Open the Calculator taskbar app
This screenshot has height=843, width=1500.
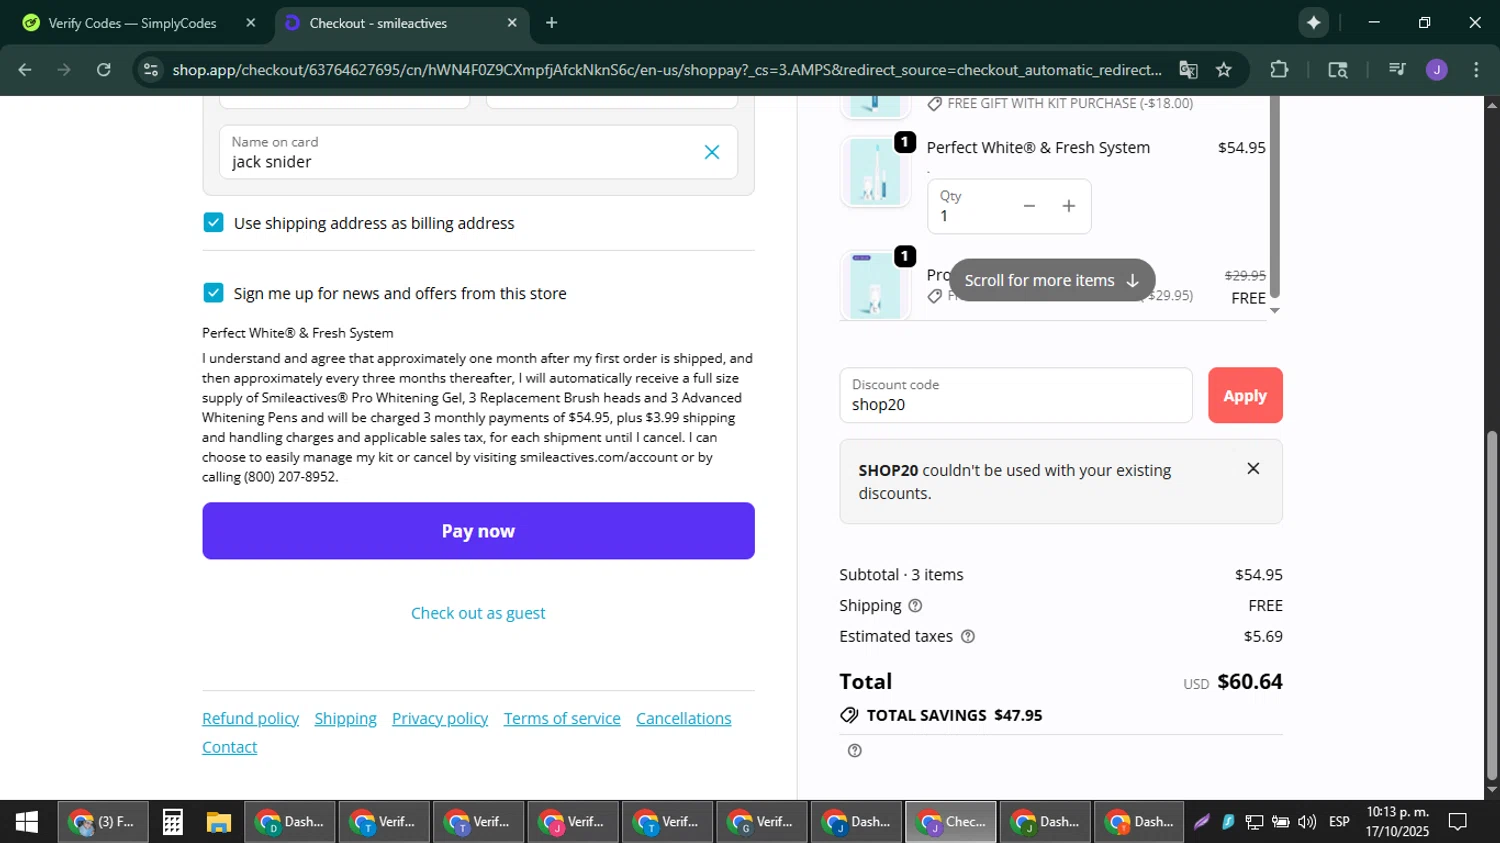(x=172, y=822)
